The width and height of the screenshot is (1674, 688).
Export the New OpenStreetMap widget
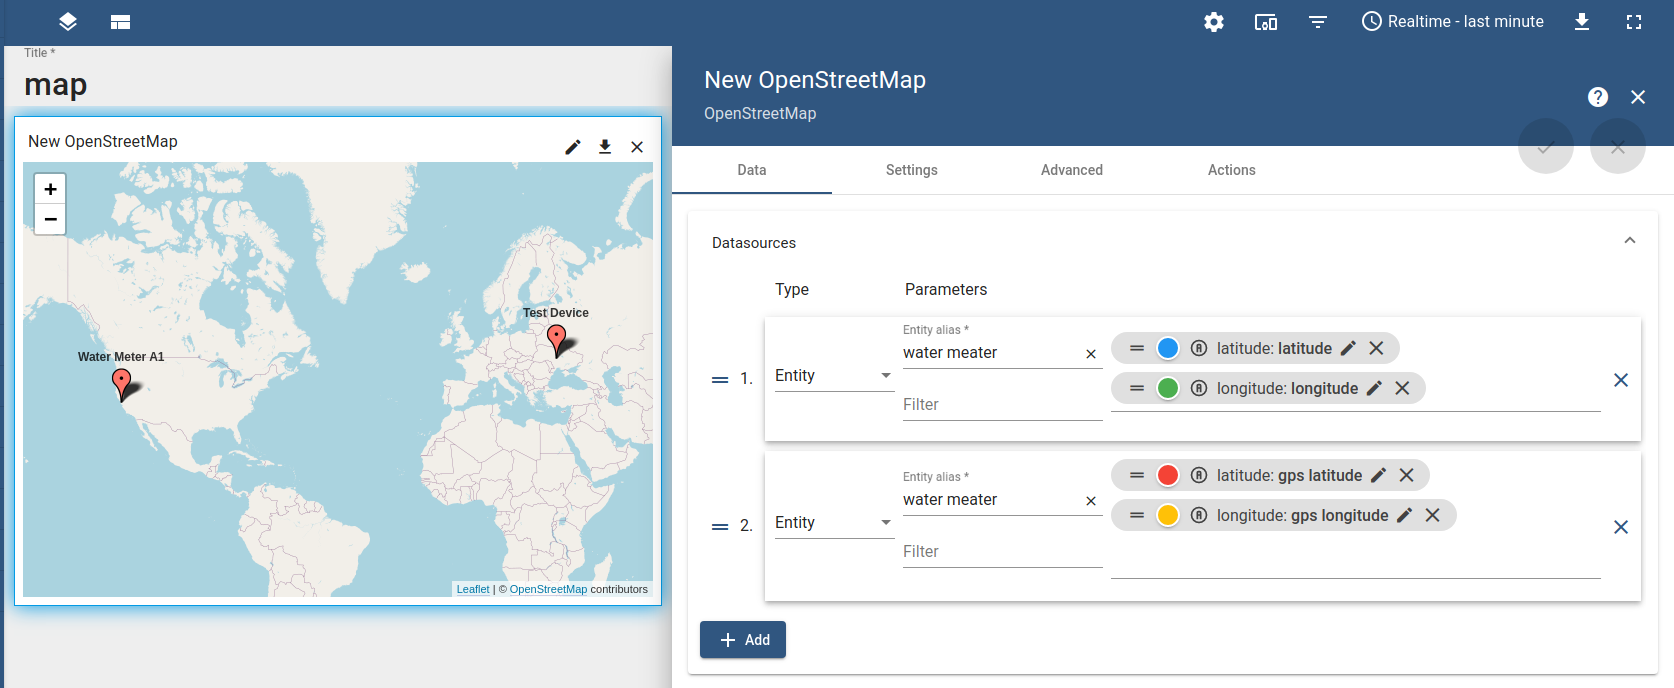click(605, 147)
